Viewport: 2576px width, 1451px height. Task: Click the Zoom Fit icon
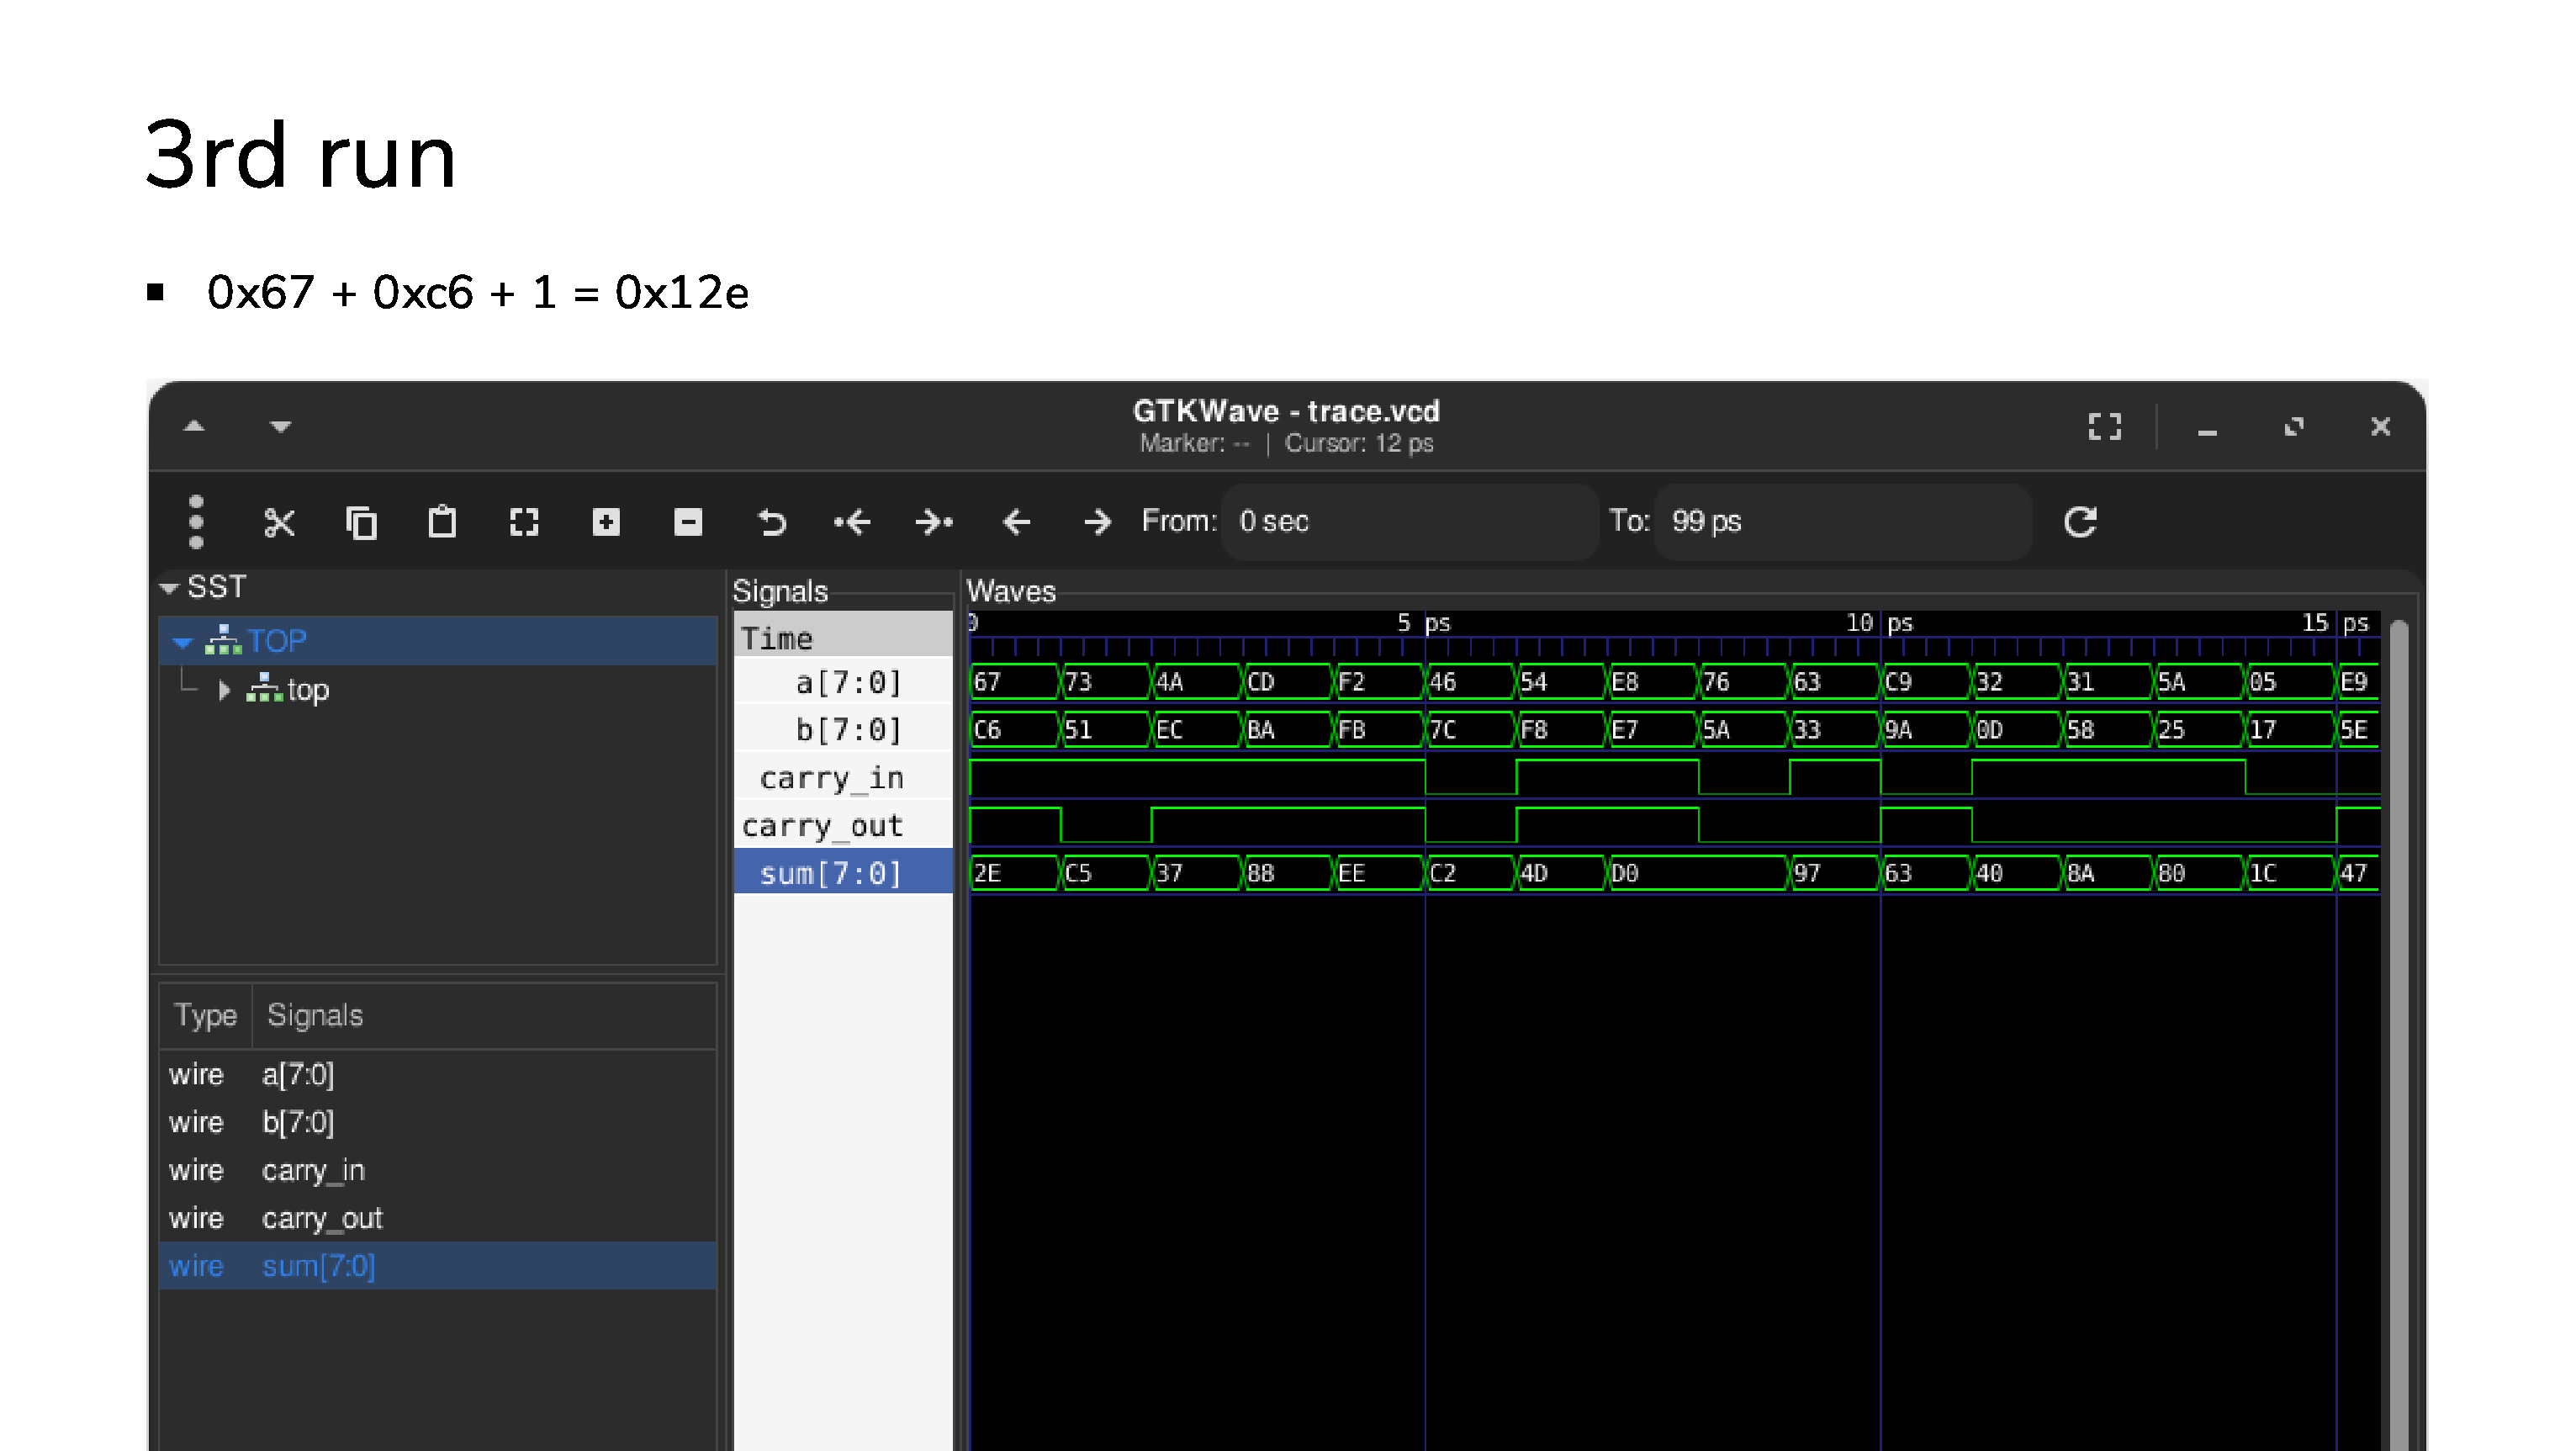click(524, 522)
